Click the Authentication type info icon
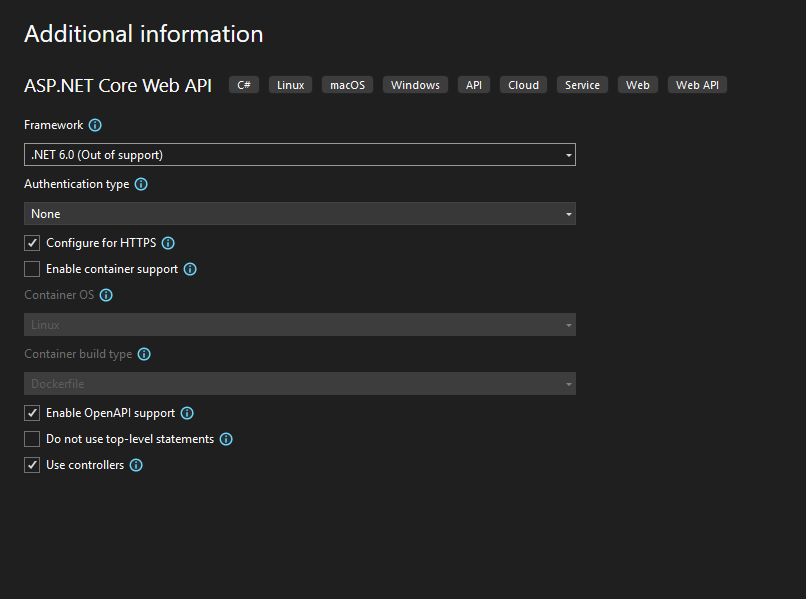 [141, 185]
